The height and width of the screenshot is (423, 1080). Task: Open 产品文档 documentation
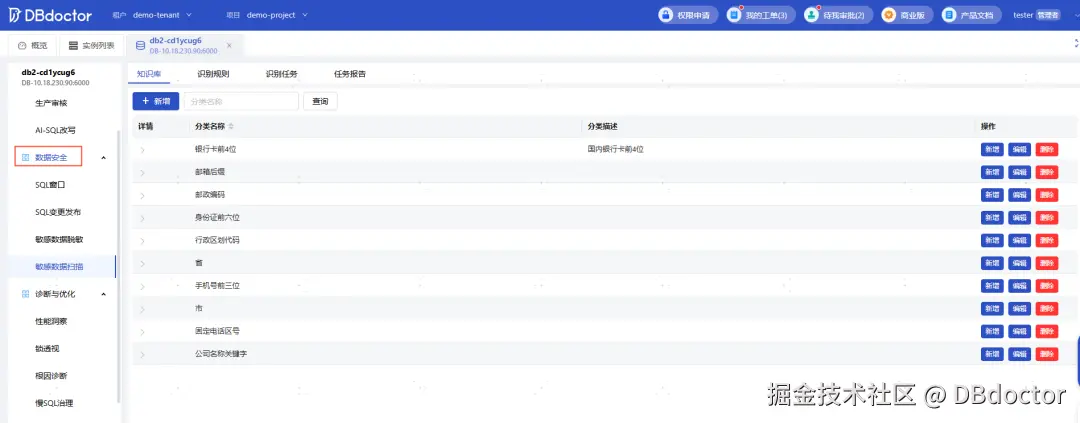[x=971, y=14]
